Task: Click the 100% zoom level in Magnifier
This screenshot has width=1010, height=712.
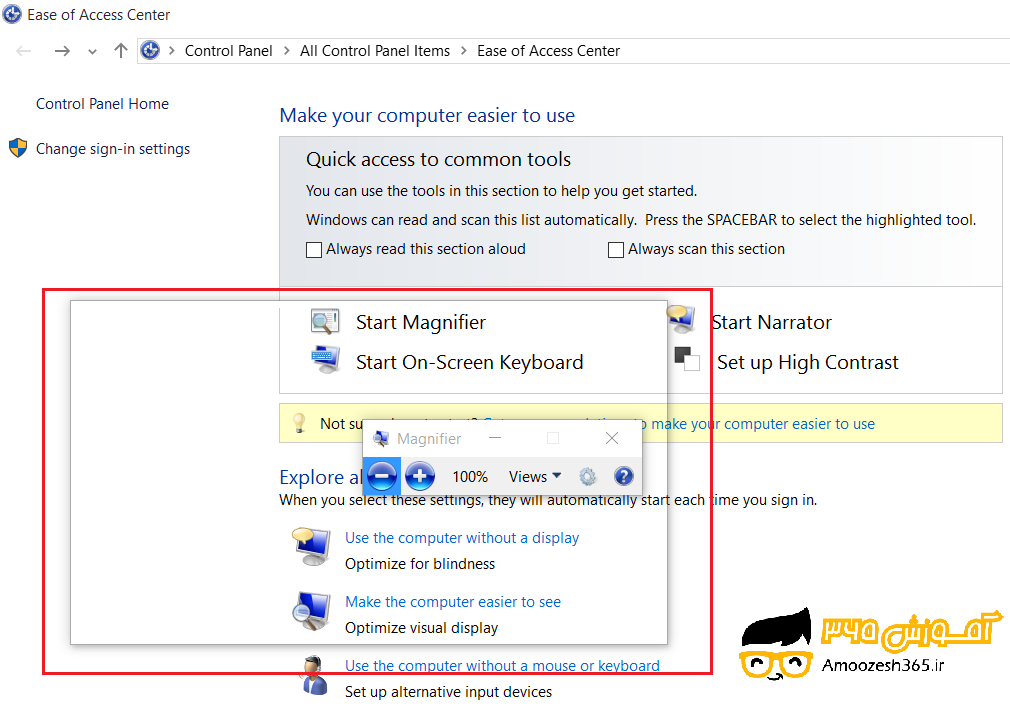Action: tap(470, 477)
